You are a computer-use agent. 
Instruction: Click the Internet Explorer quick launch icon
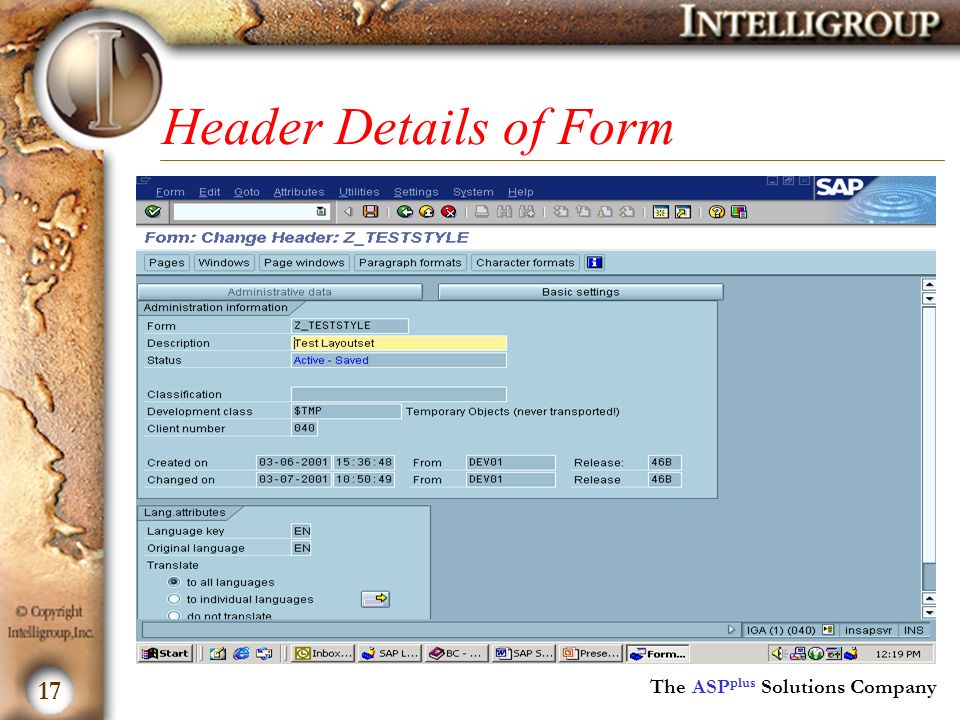point(241,654)
